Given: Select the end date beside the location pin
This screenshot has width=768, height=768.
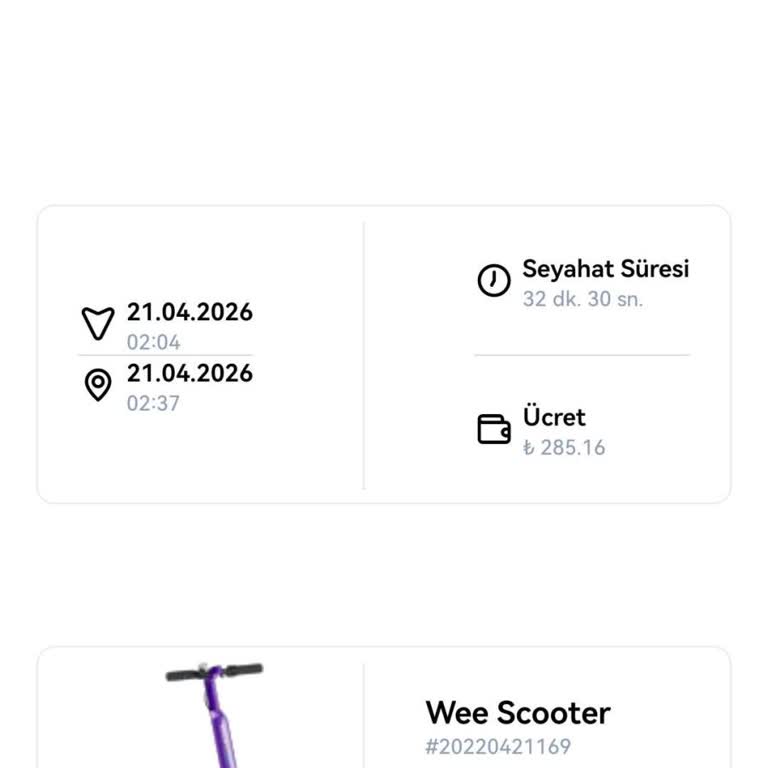Looking at the screenshot, I should tap(190, 374).
